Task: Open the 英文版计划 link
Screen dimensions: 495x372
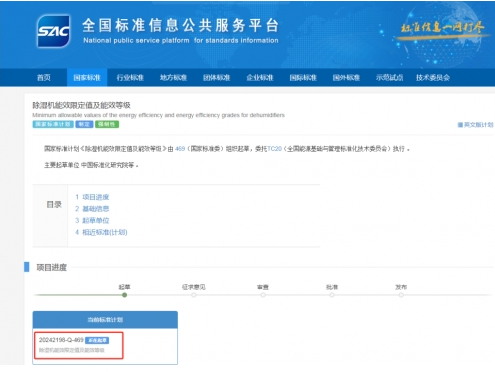Action: coord(475,125)
